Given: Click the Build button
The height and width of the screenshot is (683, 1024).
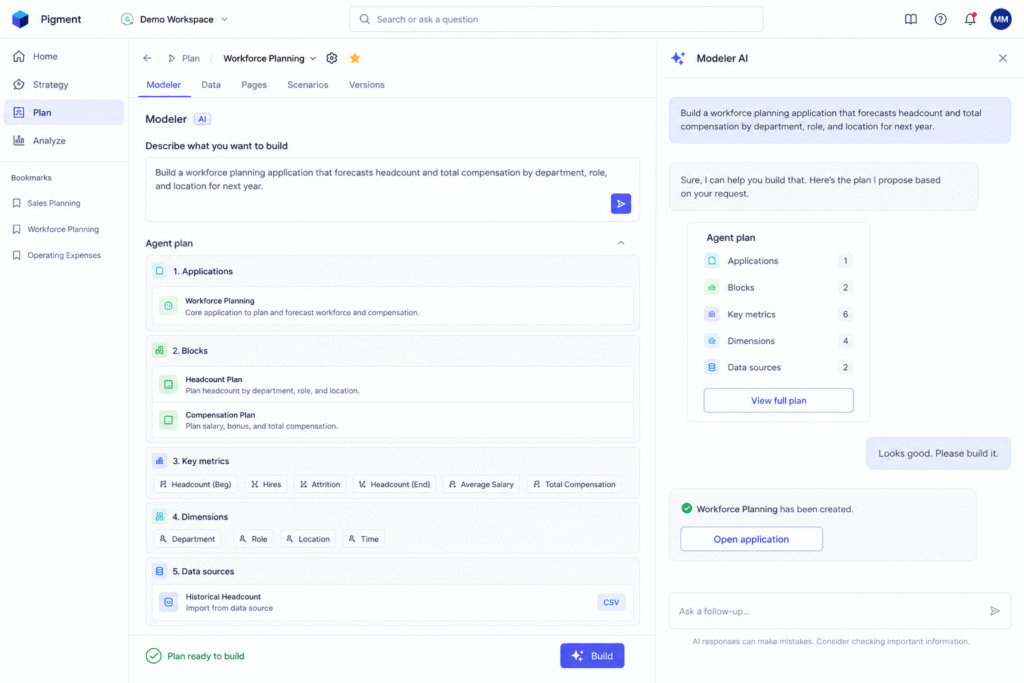Looking at the screenshot, I should [592, 656].
